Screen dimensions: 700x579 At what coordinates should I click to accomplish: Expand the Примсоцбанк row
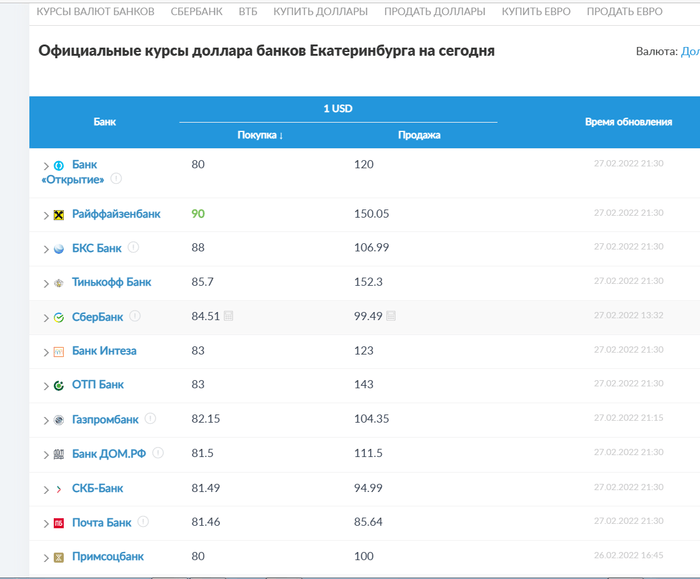click(x=46, y=558)
